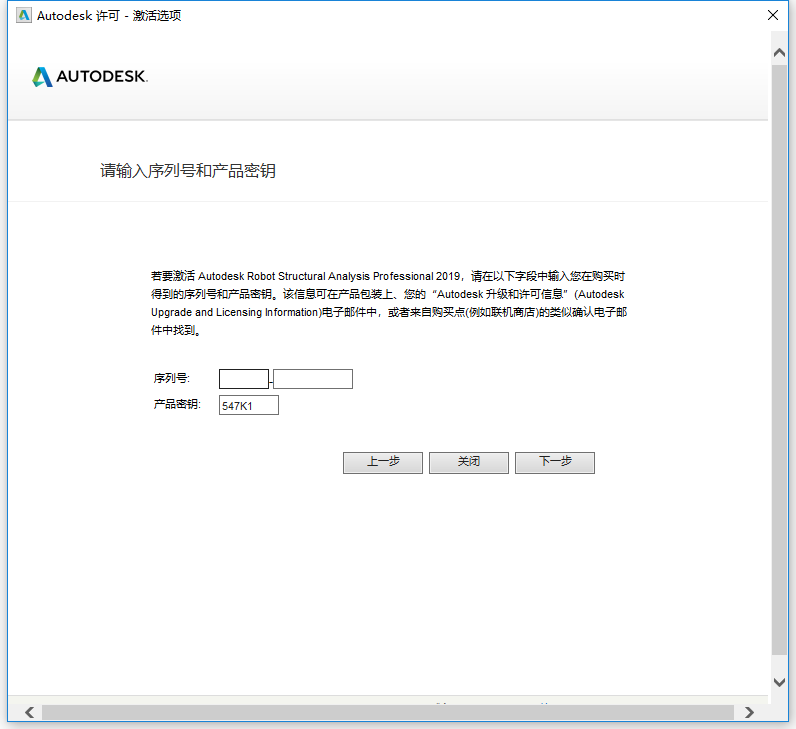Image resolution: width=796 pixels, height=729 pixels.
Task: Go back with the 上一步 button
Action: click(383, 462)
